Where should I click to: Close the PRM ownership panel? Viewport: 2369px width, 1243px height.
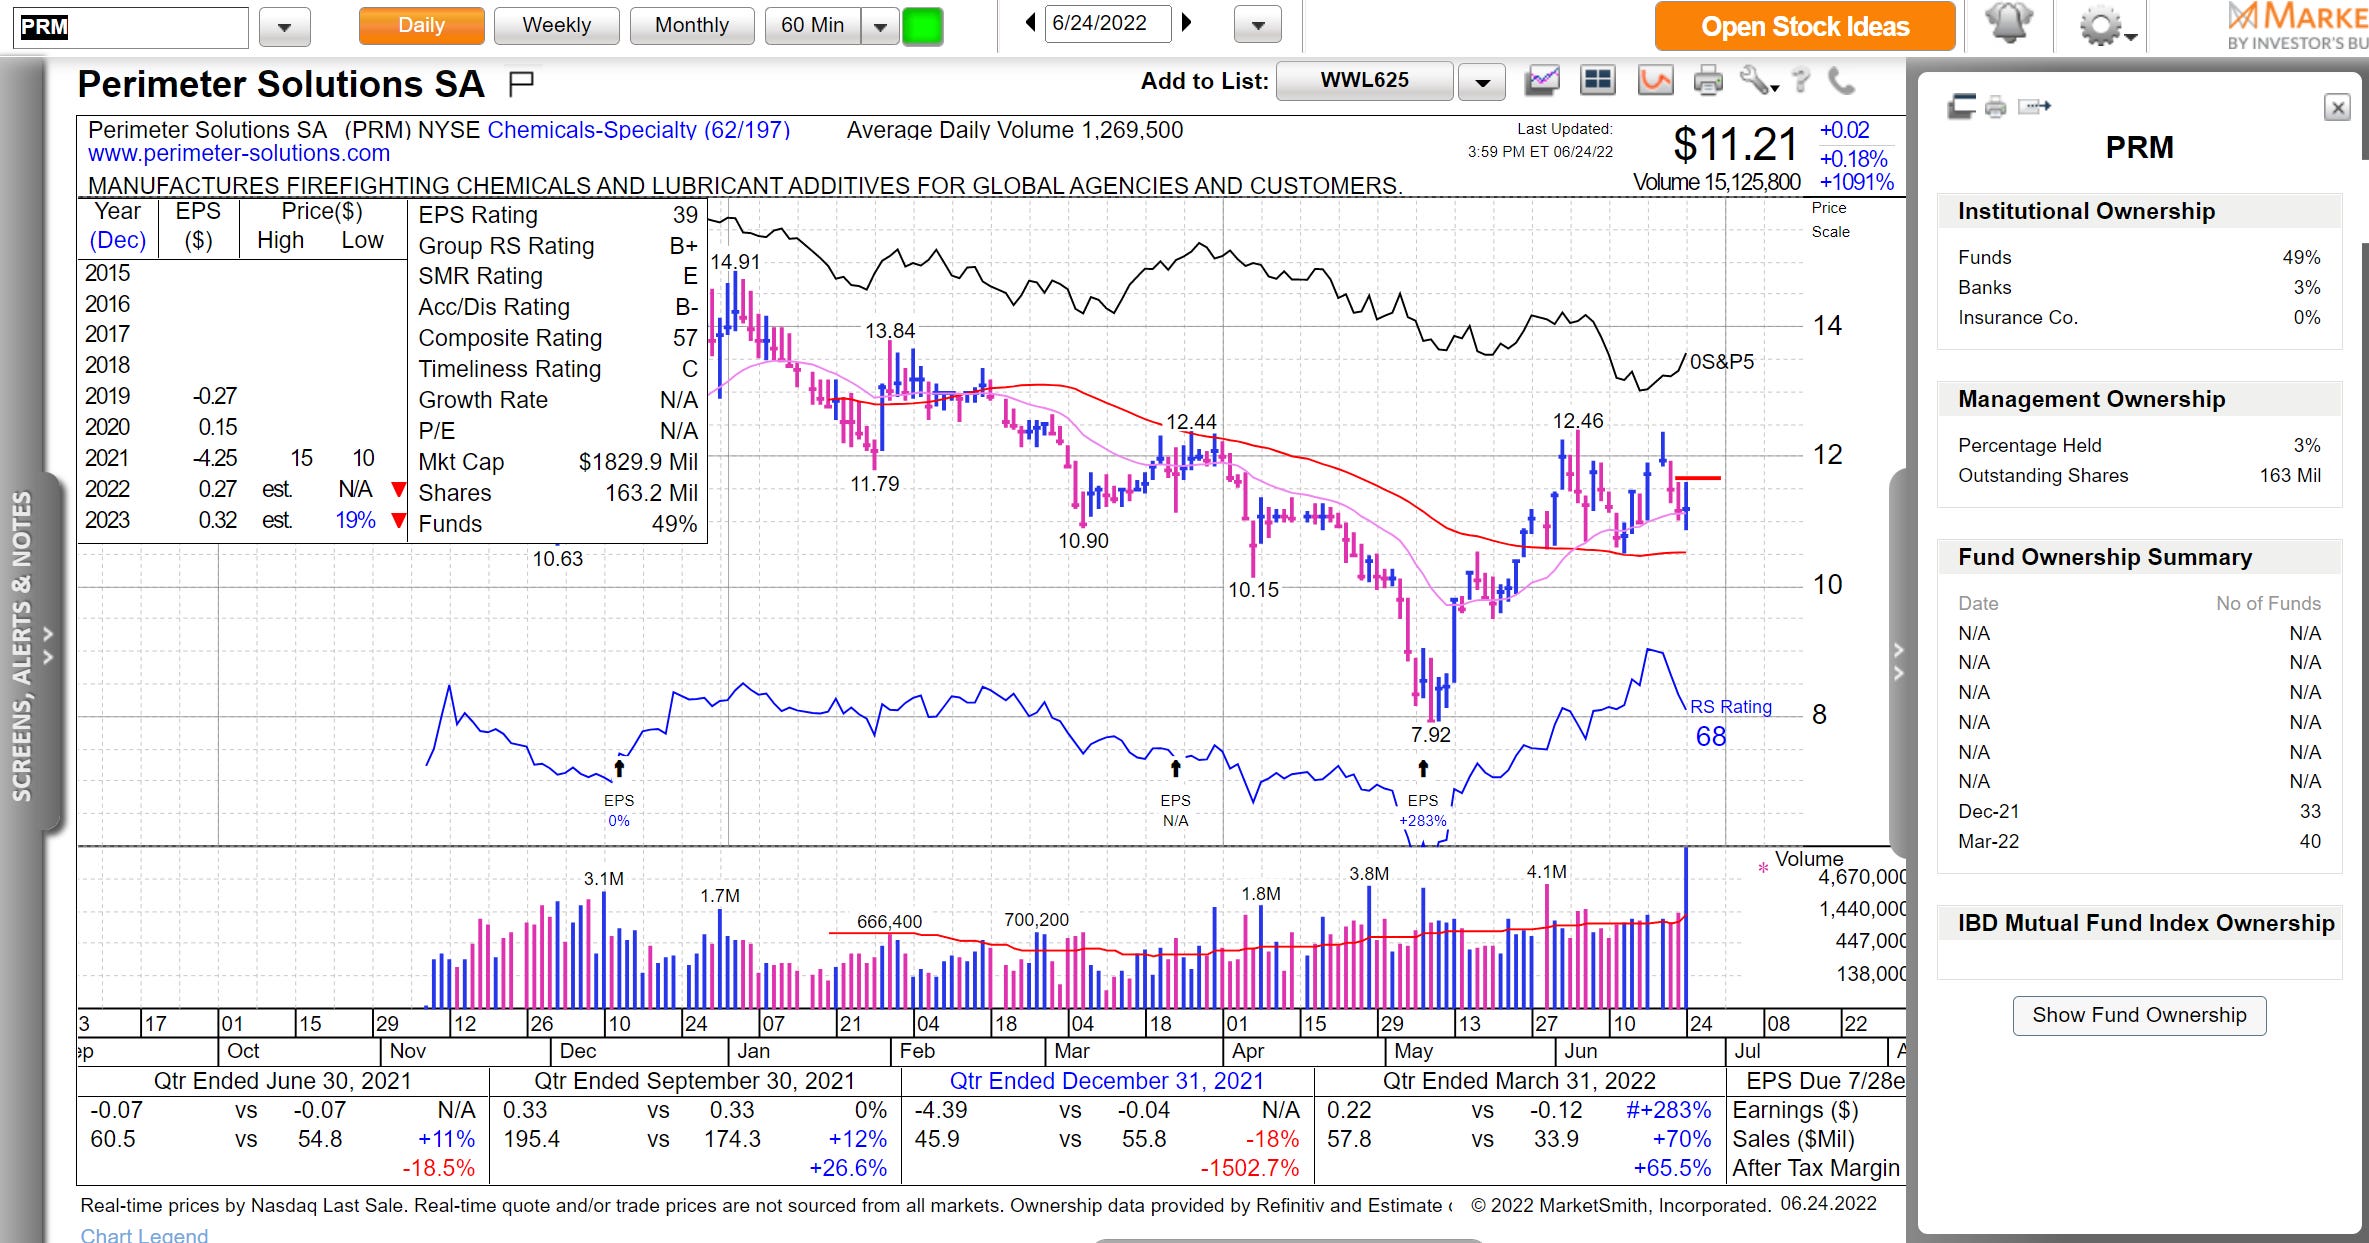coord(2337,107)
